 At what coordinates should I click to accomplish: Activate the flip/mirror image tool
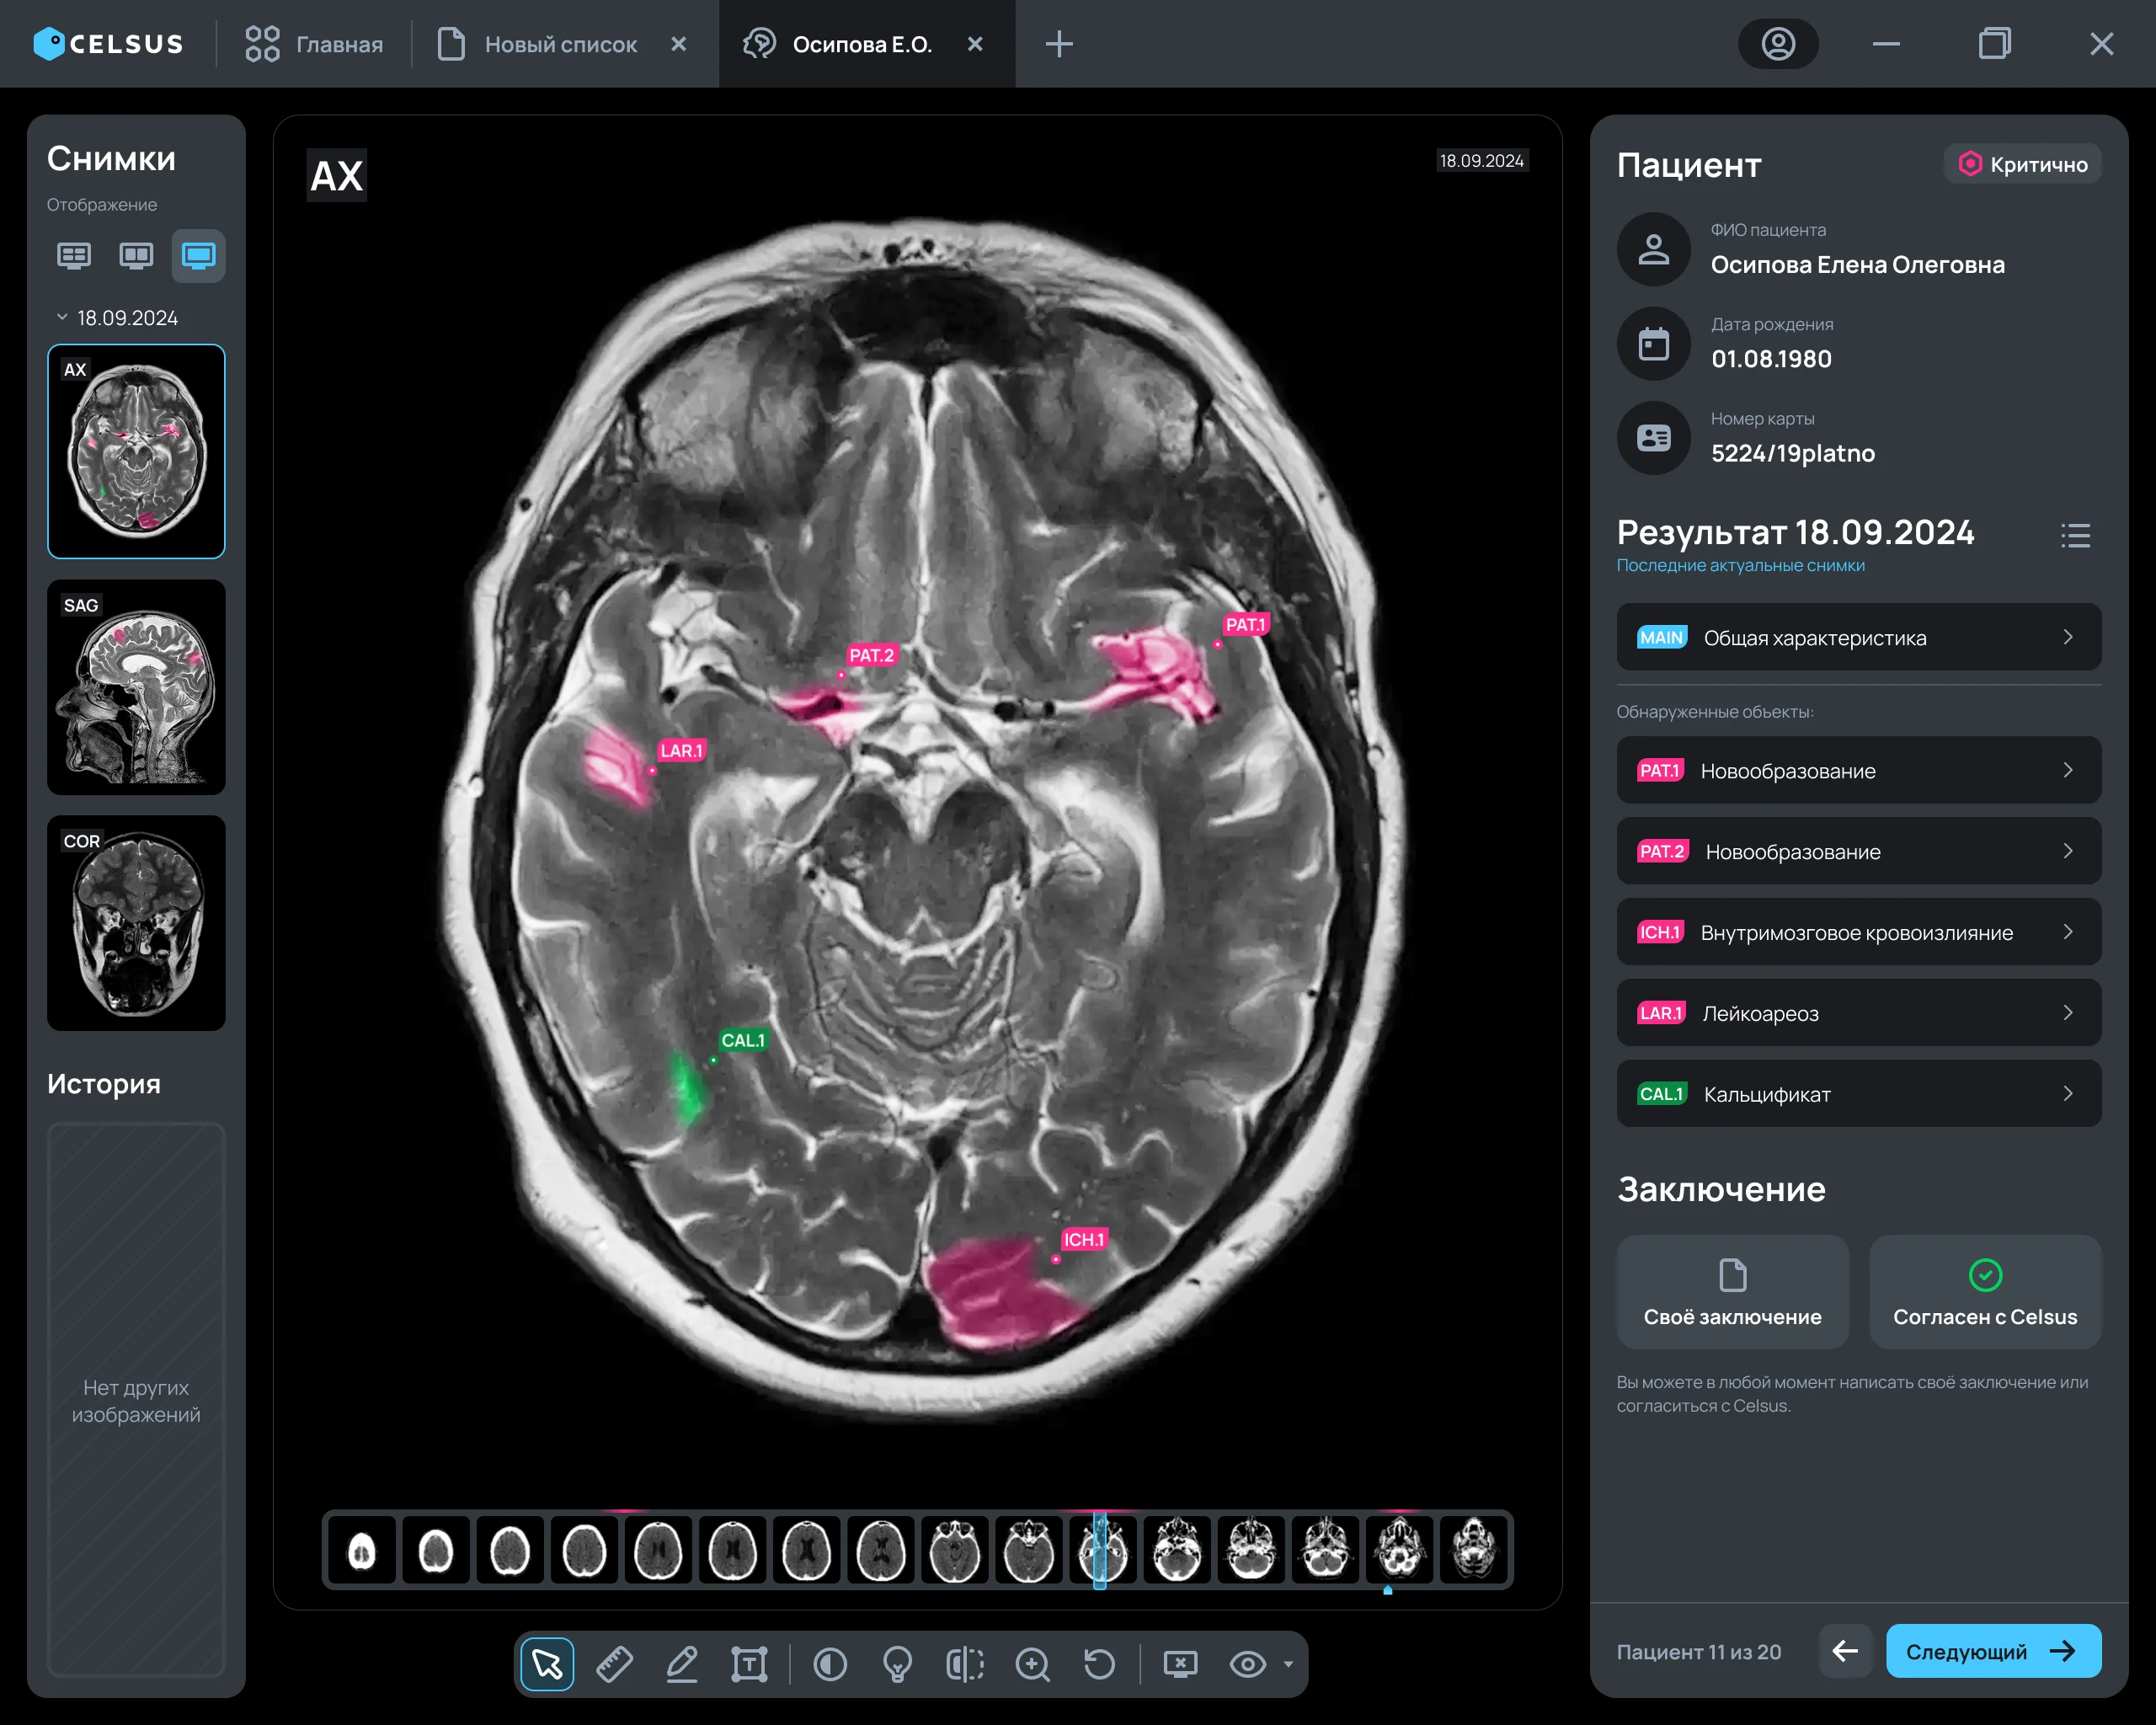point(965,1664)
